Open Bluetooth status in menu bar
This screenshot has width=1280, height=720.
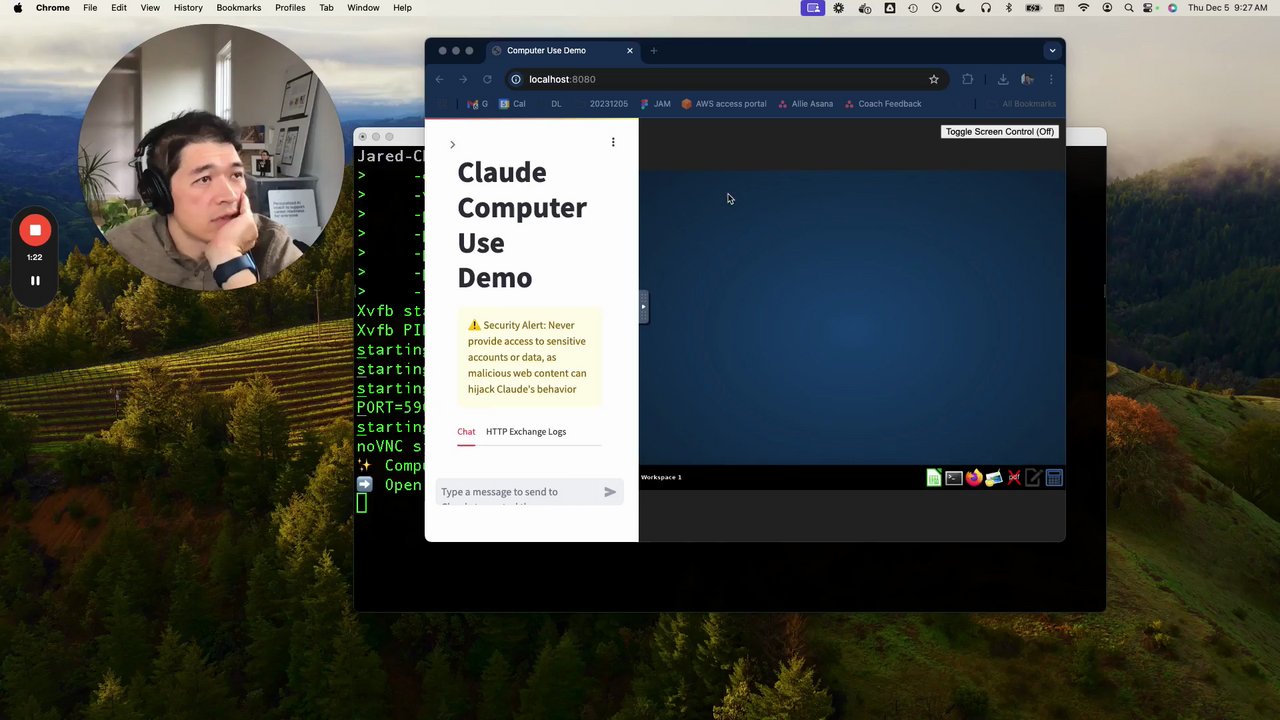point(1008,8)
